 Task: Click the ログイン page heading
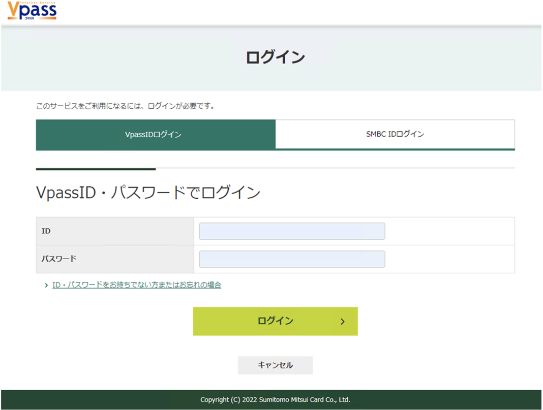coord(275,57)
